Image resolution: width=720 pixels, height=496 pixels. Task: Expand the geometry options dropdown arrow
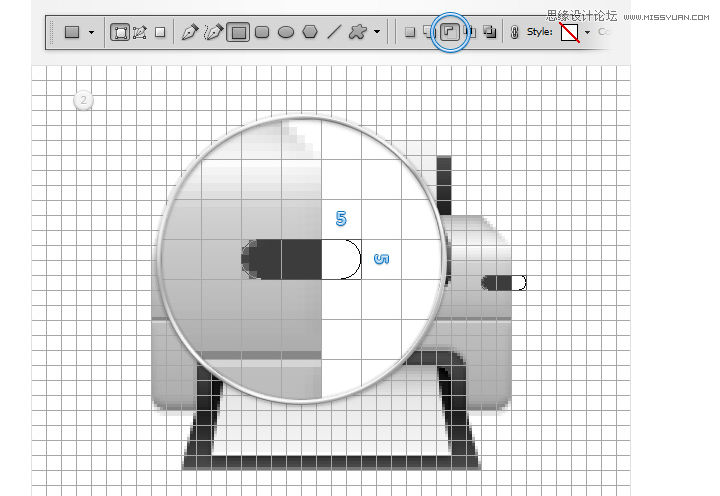pos(377,32)
